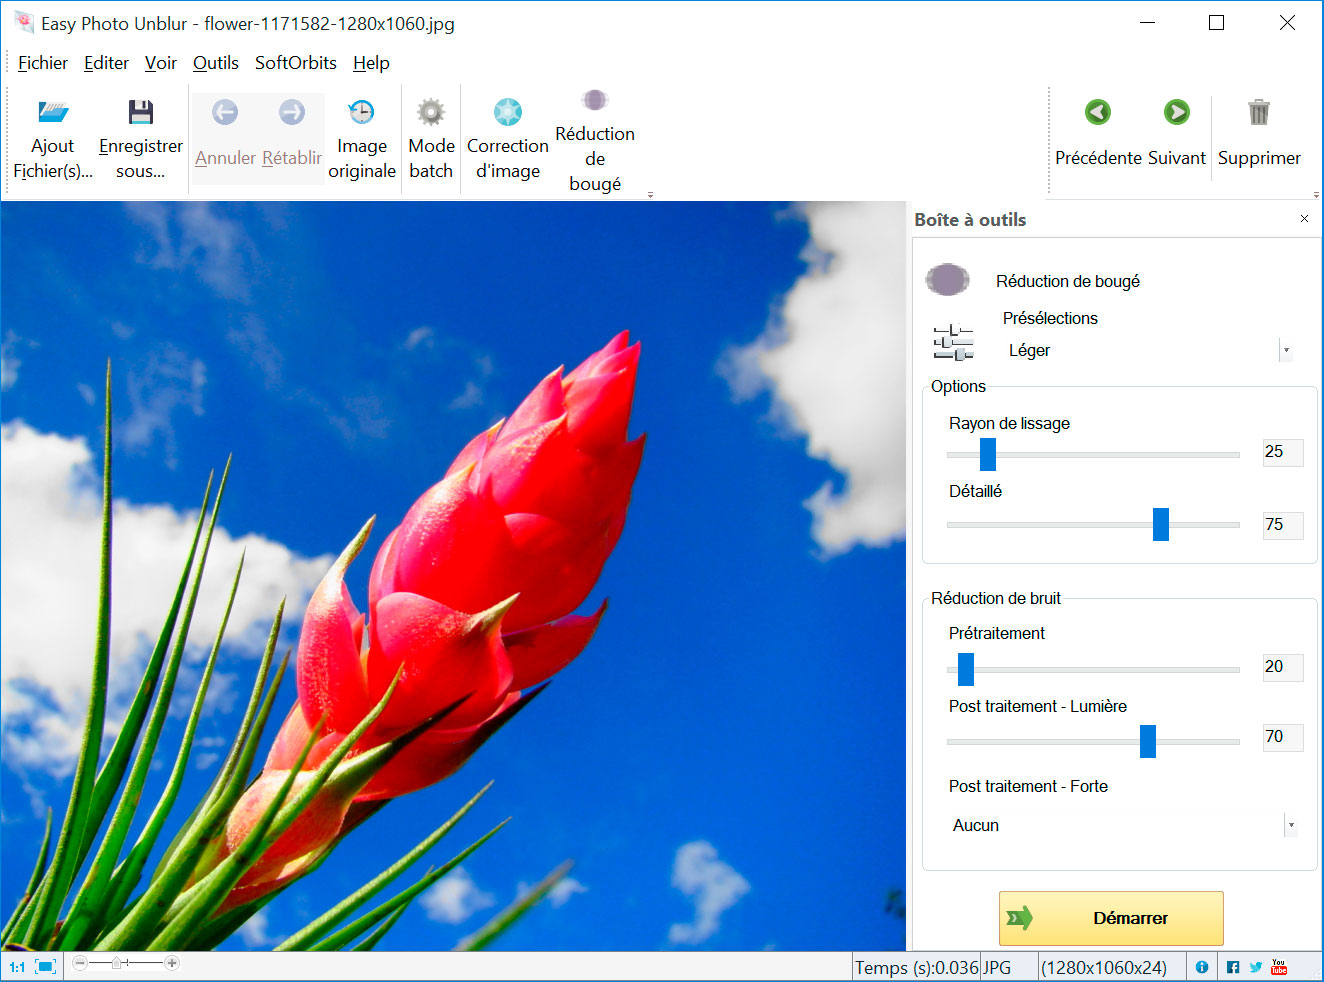The height and width of the screenshot is (982, 1324).
Task: Click the Ajout Fichier(s) add files icon
Action: pyautogui.click(x=53, y=113)
